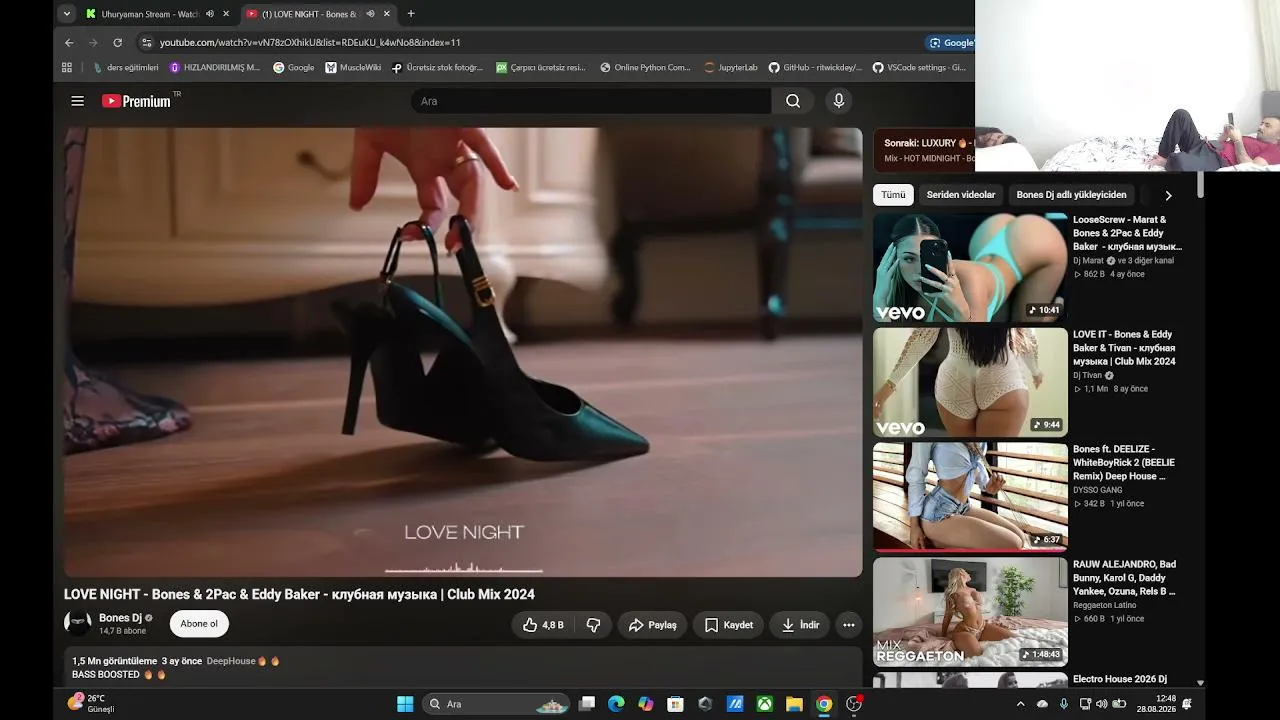Open the Bones Dj channel name link
The image size is (1280, 720).
120,618
